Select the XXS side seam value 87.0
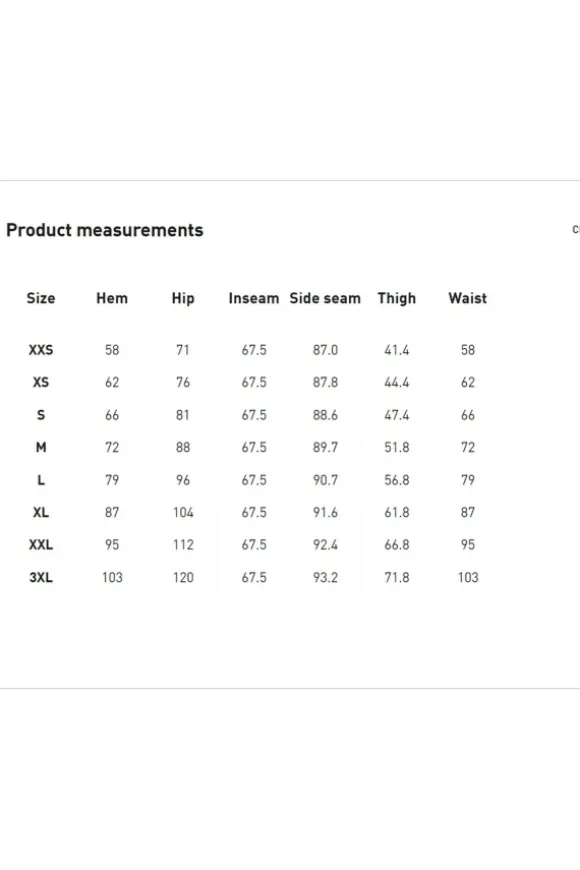 325,350
